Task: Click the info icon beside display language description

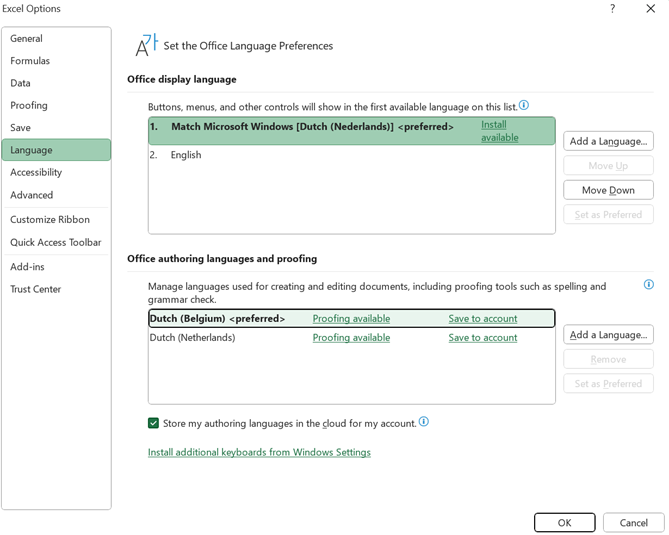Action: pos(524,105)
